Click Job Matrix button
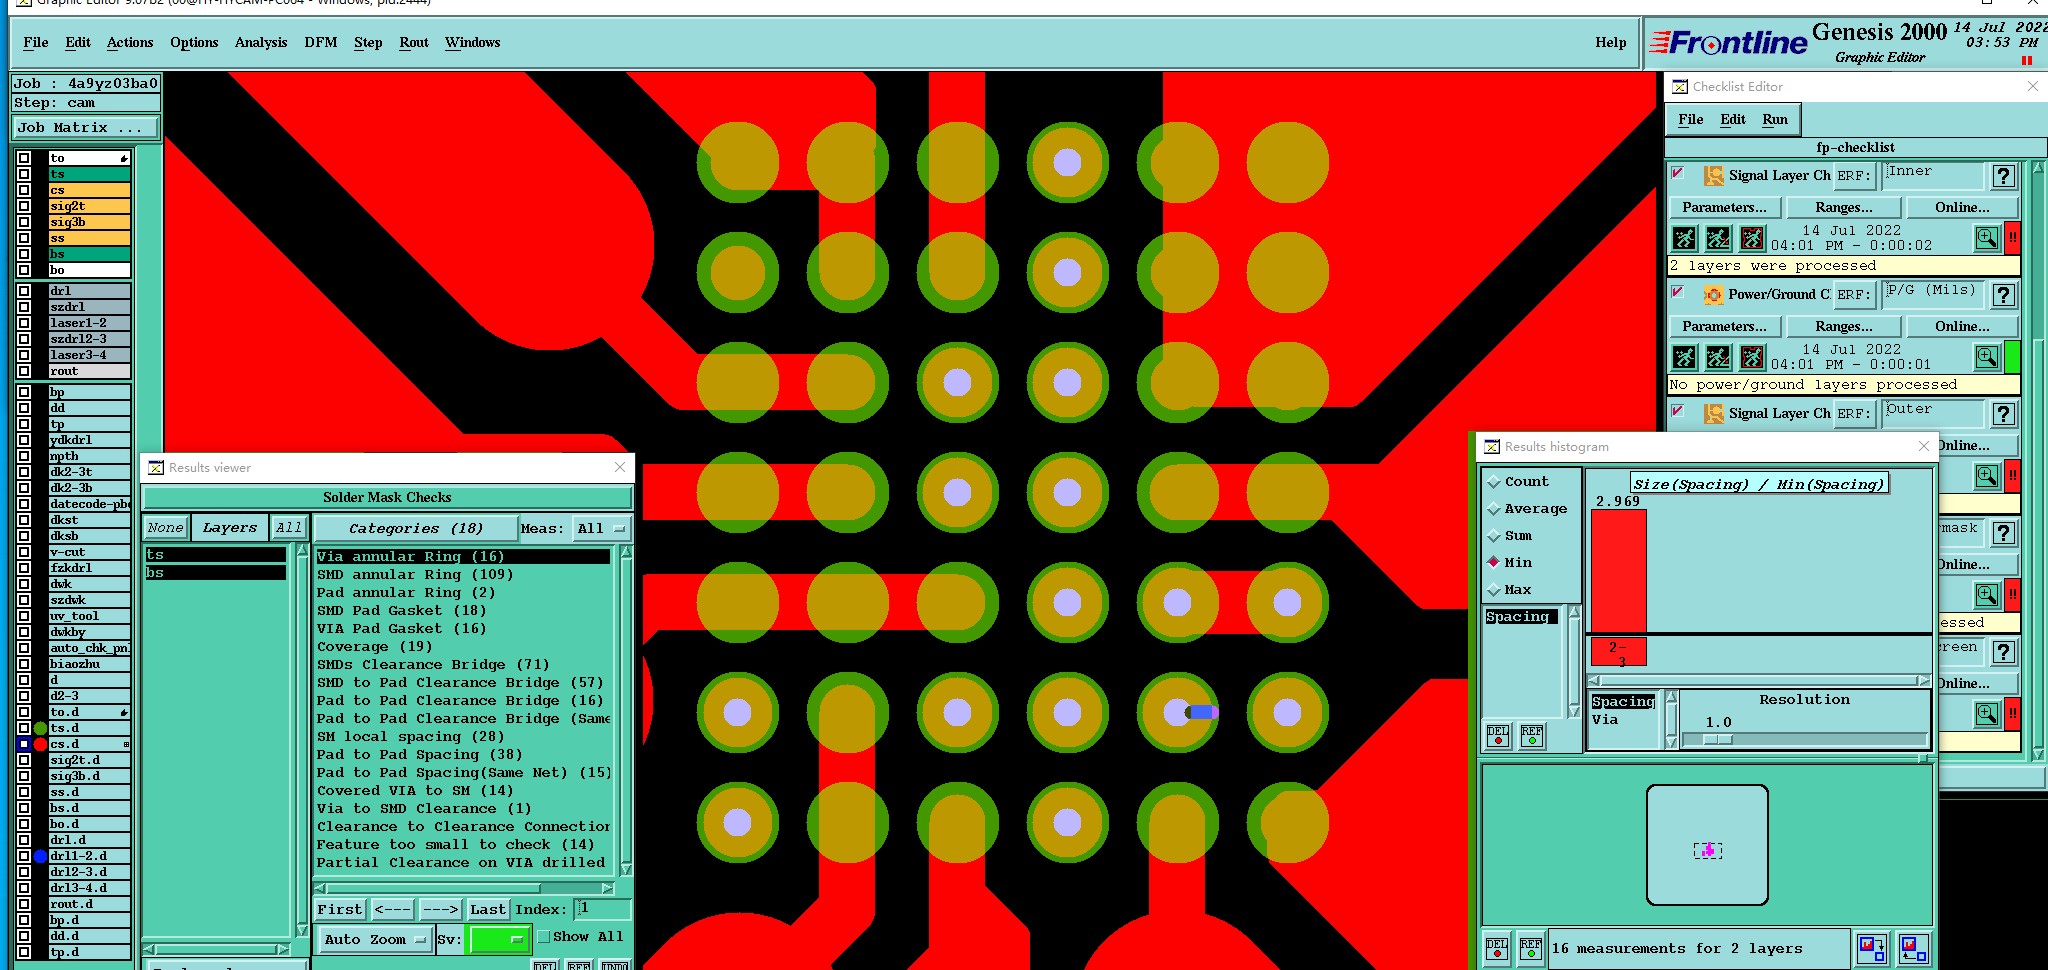The height and width of the screenshot is (970, 2048). [x=85, y=127]
